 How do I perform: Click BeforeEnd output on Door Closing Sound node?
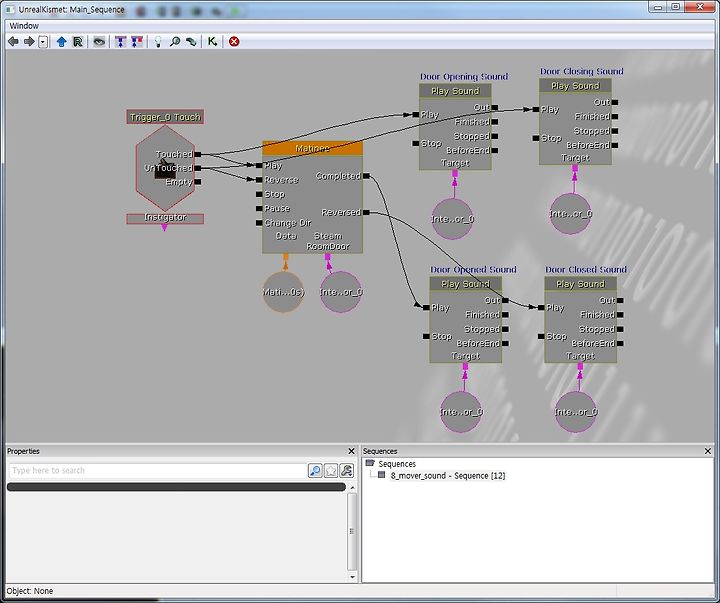(615, 145)
